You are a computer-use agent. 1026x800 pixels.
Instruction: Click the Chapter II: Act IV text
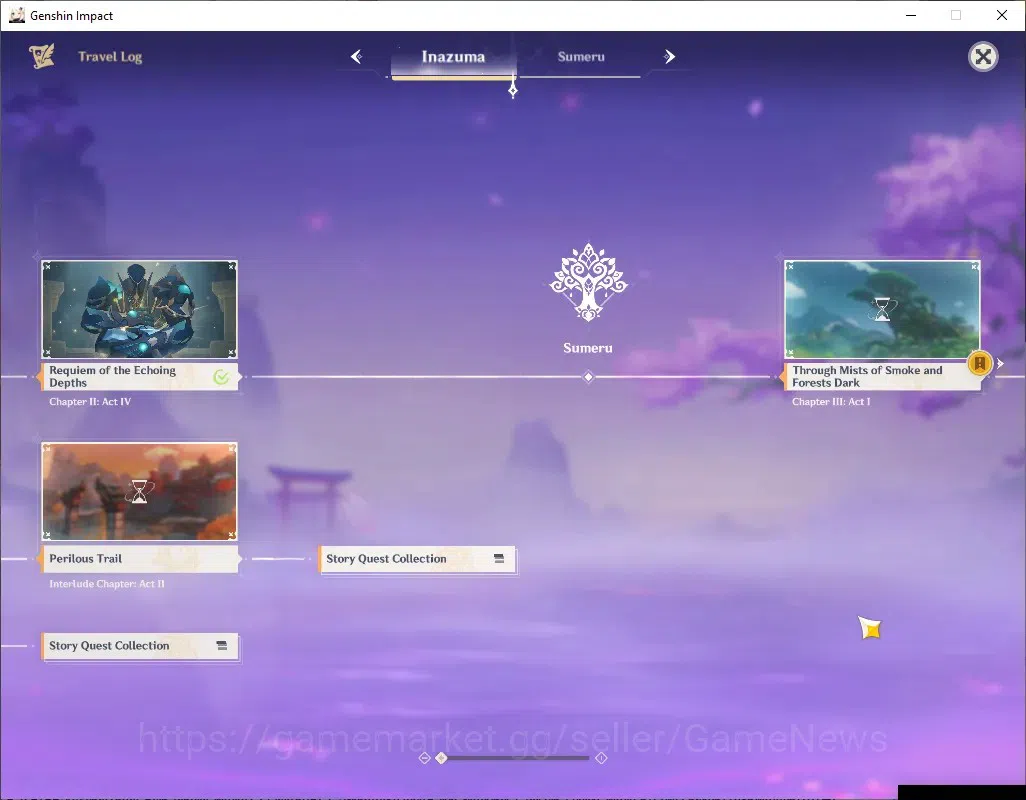(x=90, y=402)
